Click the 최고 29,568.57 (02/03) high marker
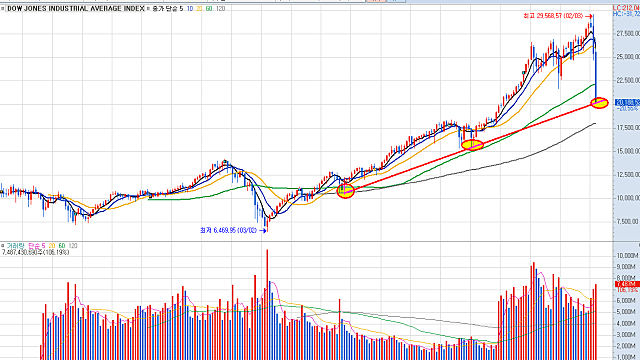640x360 pixels. [x=558, y=16]
